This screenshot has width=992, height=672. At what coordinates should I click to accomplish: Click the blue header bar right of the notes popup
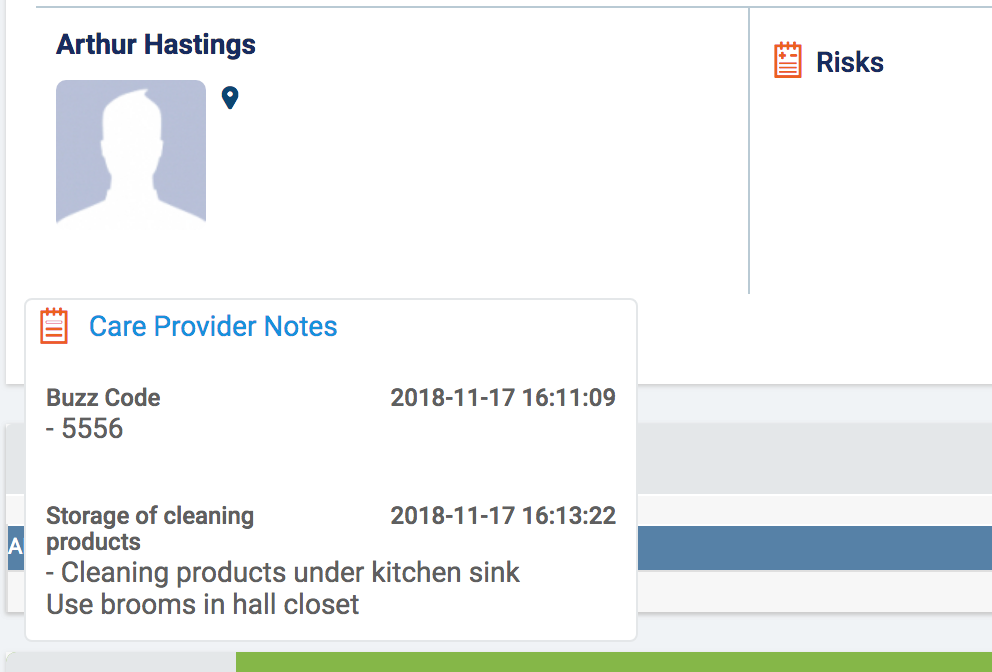814,548
